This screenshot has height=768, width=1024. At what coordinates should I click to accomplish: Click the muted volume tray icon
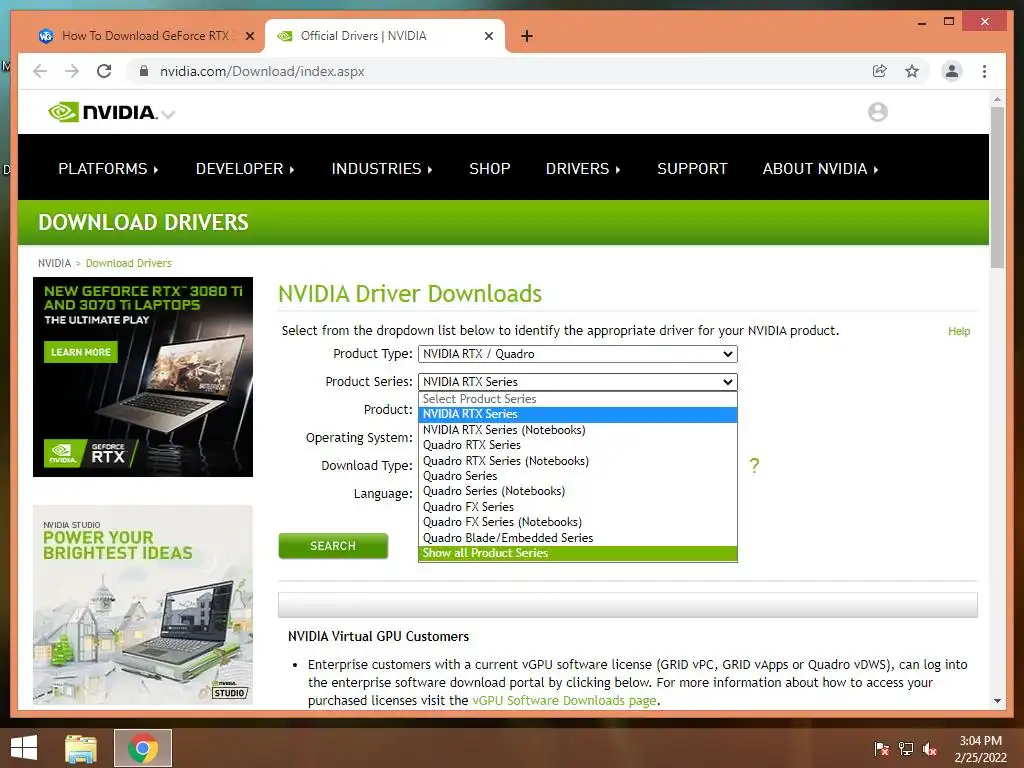click(x=930, y=749)
